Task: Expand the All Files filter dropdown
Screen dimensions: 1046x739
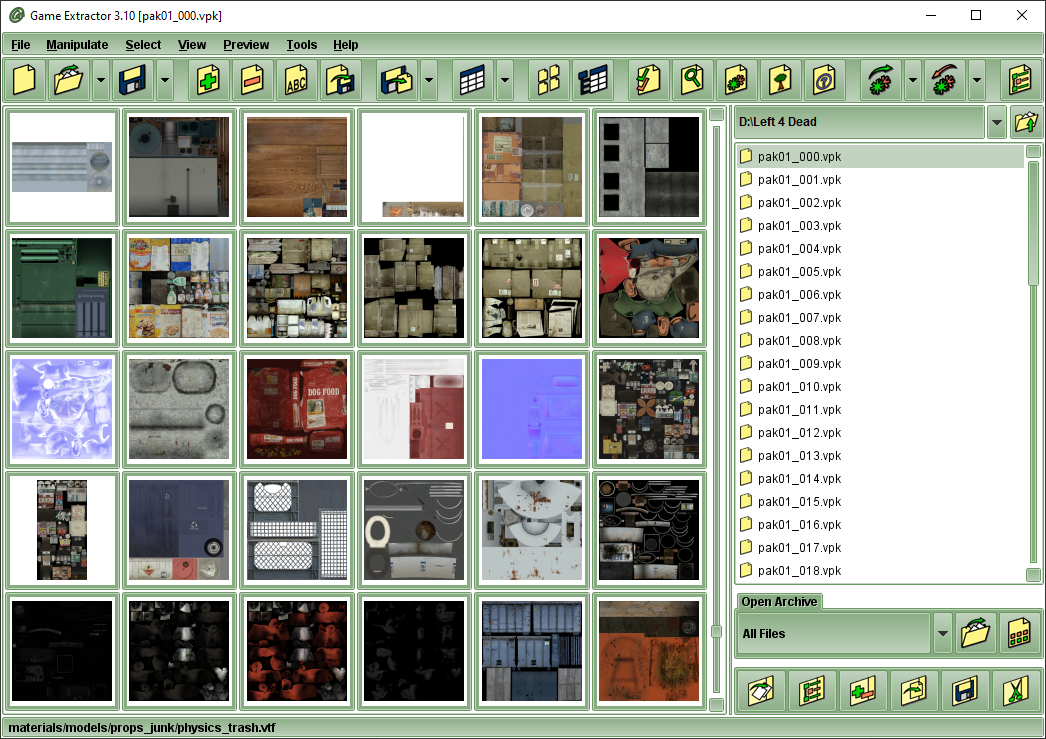Action: coord(941,633)
